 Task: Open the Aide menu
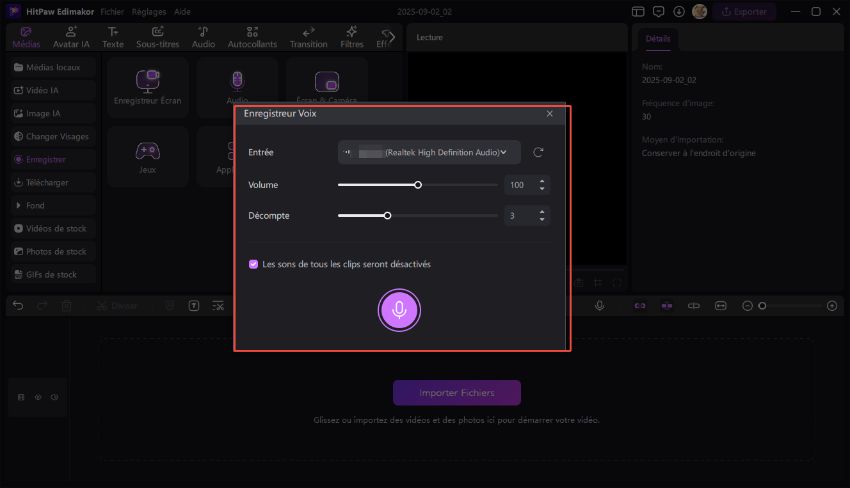click(x=182, y=11)
